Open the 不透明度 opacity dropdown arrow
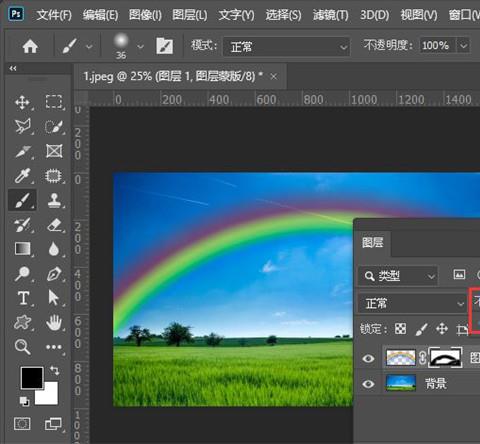This screenshot has height=444, width=480. tap(464, 45)
